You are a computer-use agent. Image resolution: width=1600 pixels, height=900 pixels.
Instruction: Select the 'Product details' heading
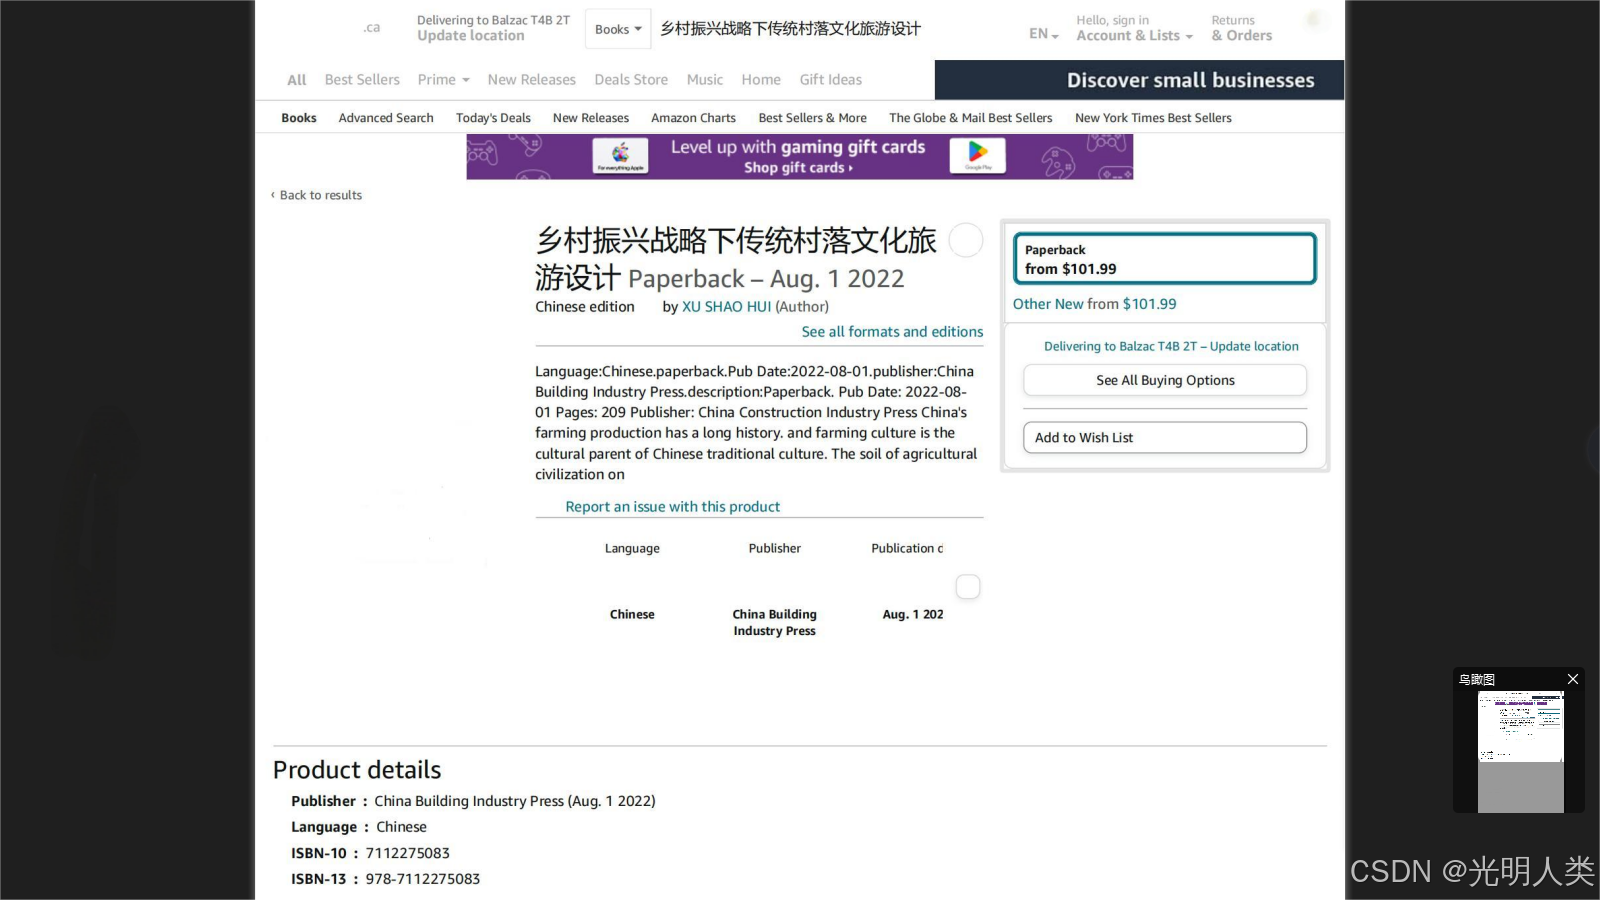click(357, 769)
